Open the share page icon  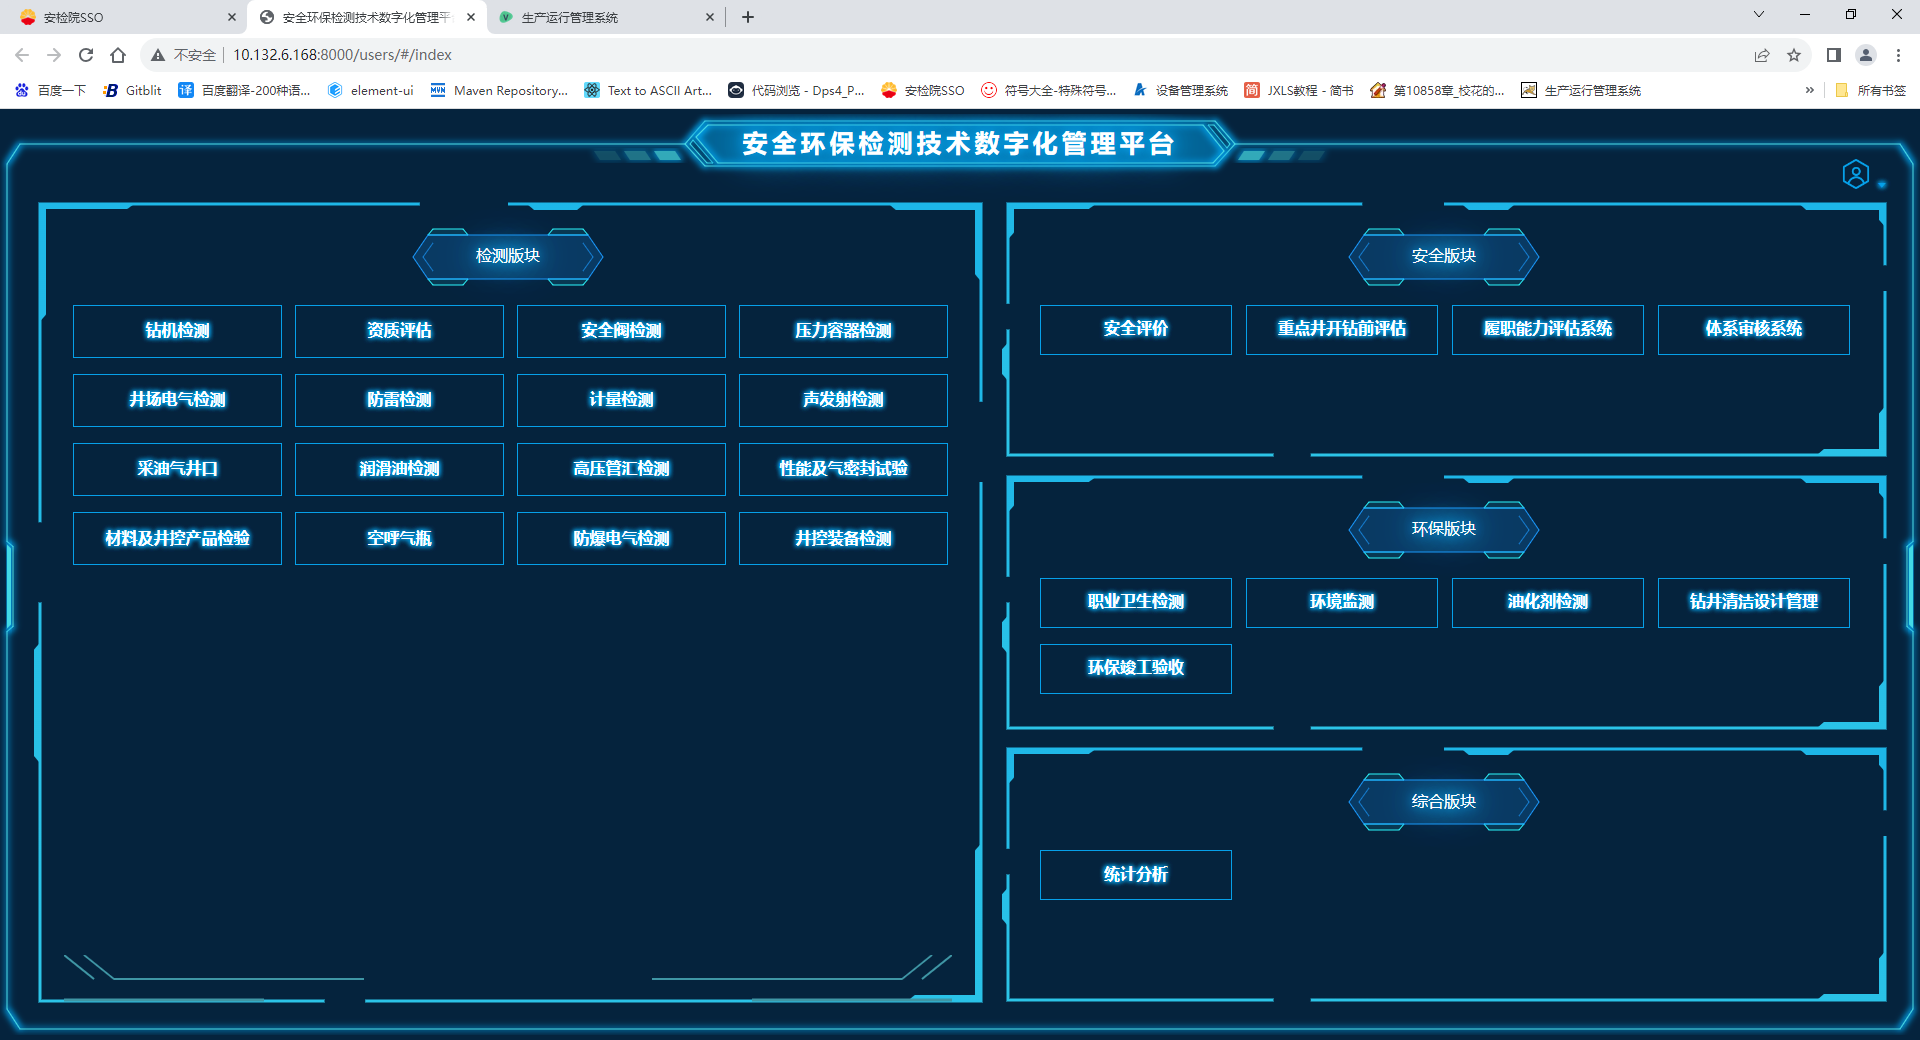click(x=1762, y=55)
